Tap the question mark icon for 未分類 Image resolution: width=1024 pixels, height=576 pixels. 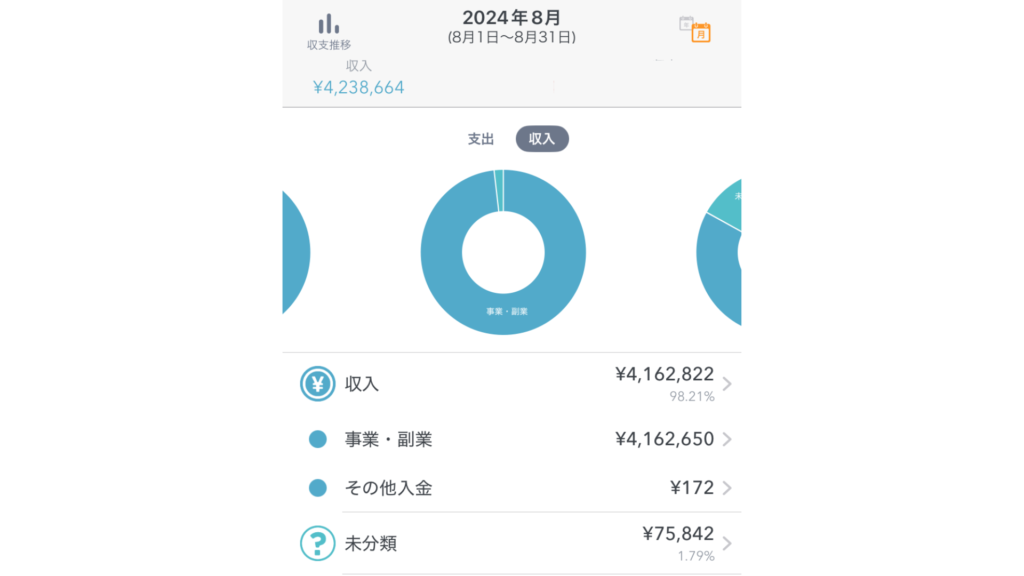click(x=317, y=543)
